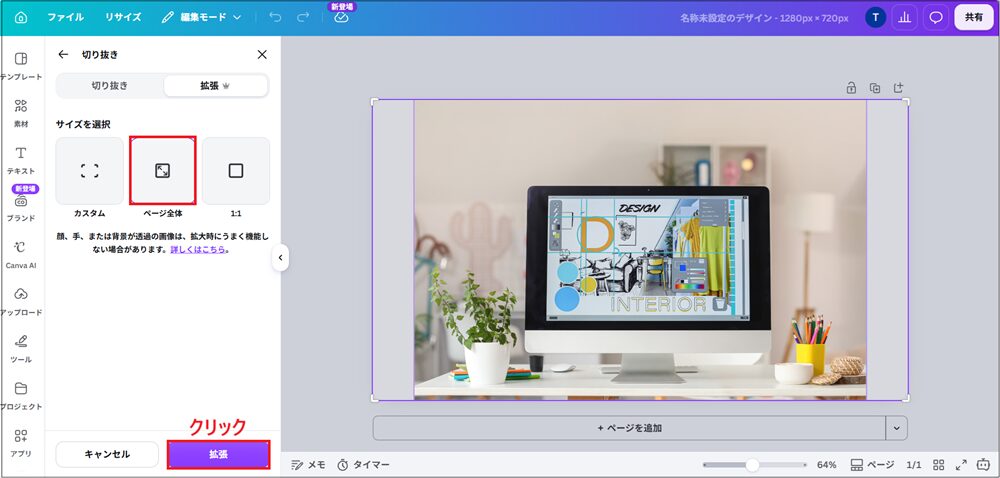Select the ページ全体 size option
Image resolution: width=1000 pixels, height=478 pixels.
tap(163, 171)
